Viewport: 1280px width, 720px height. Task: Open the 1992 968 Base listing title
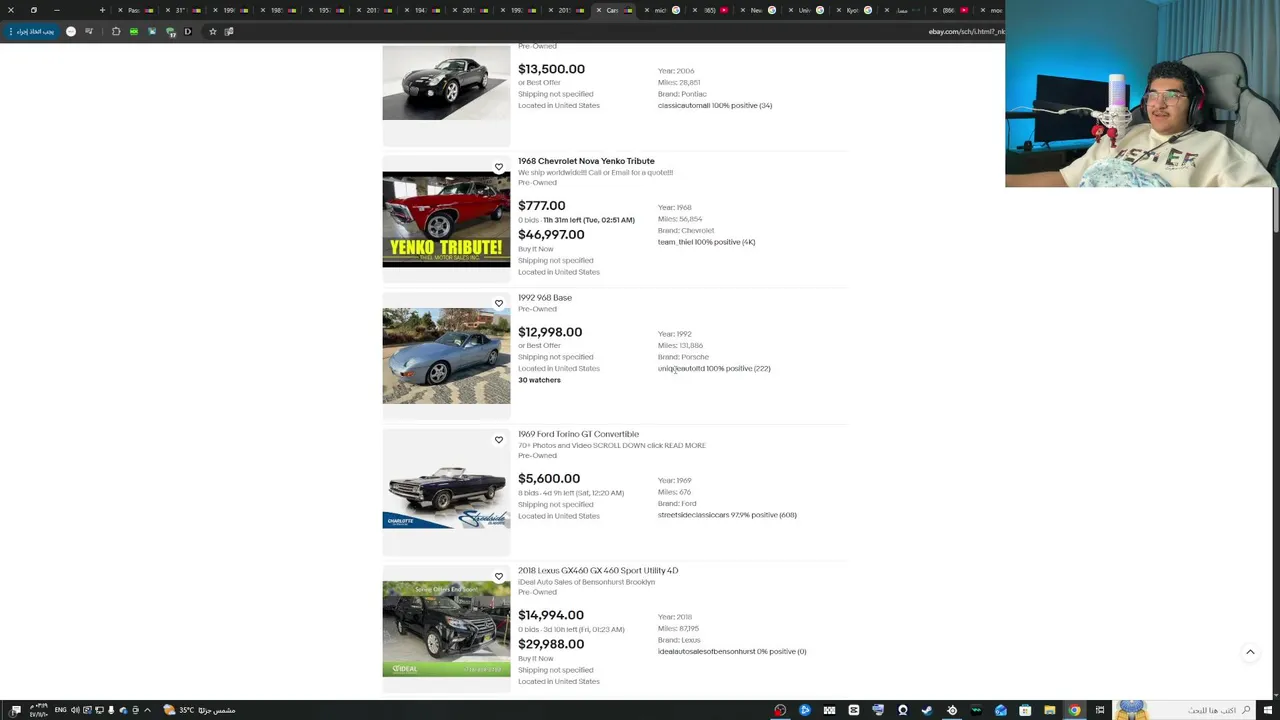545,298
